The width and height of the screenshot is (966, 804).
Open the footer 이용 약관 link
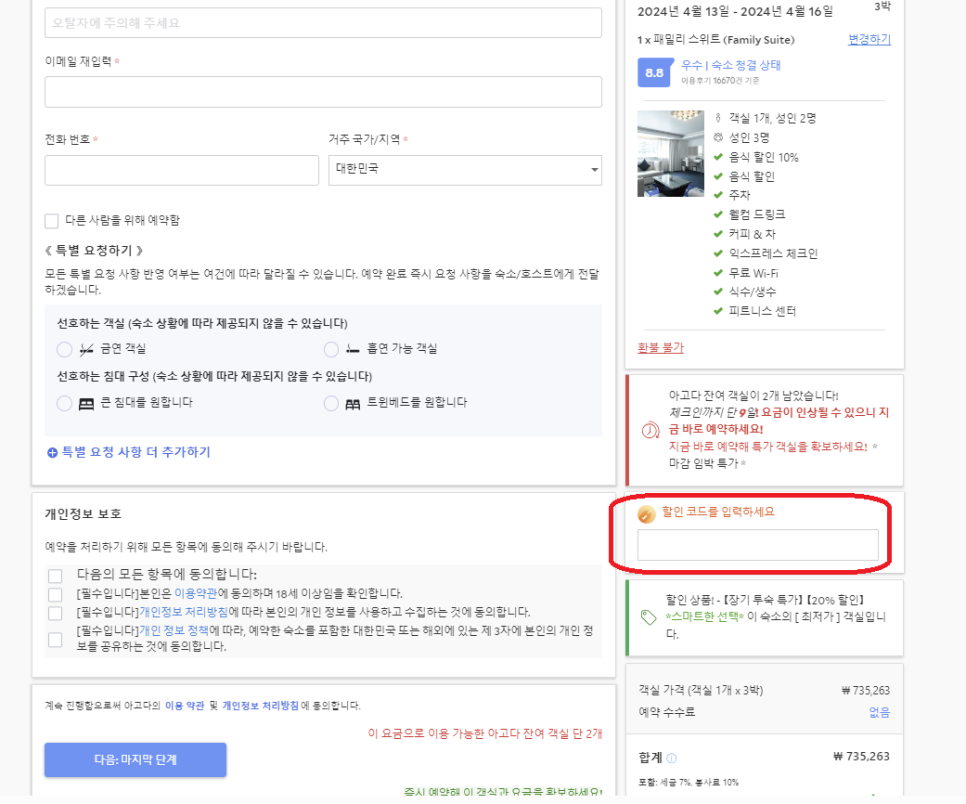(184, 705)
